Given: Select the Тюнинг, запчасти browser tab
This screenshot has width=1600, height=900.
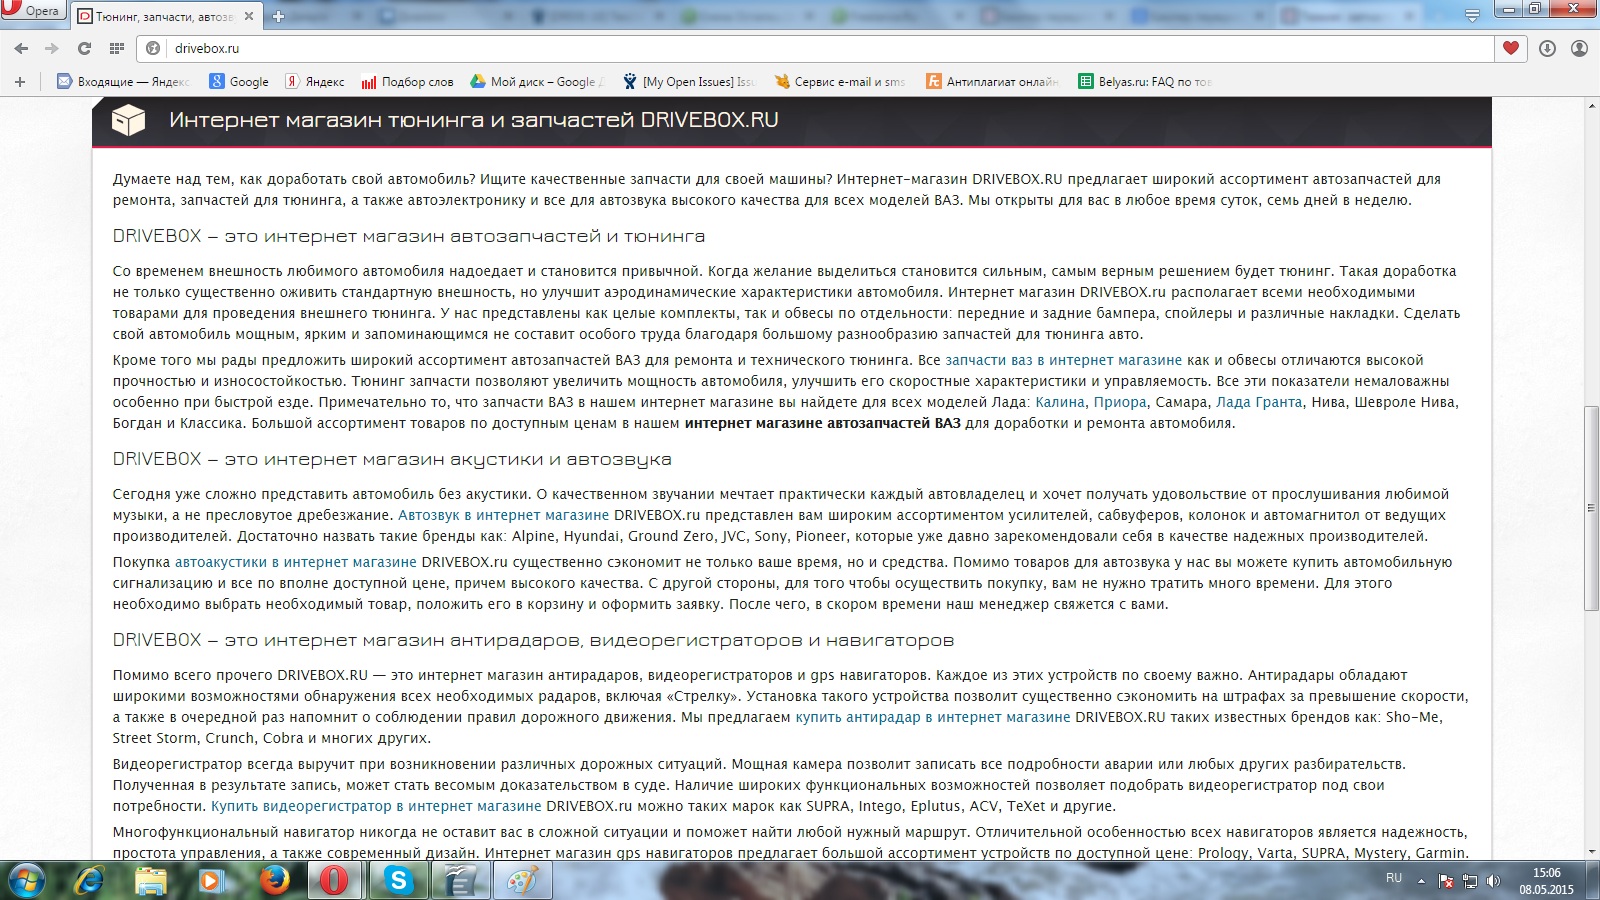Looking at the screenshot, I should [x=165, y=16].
